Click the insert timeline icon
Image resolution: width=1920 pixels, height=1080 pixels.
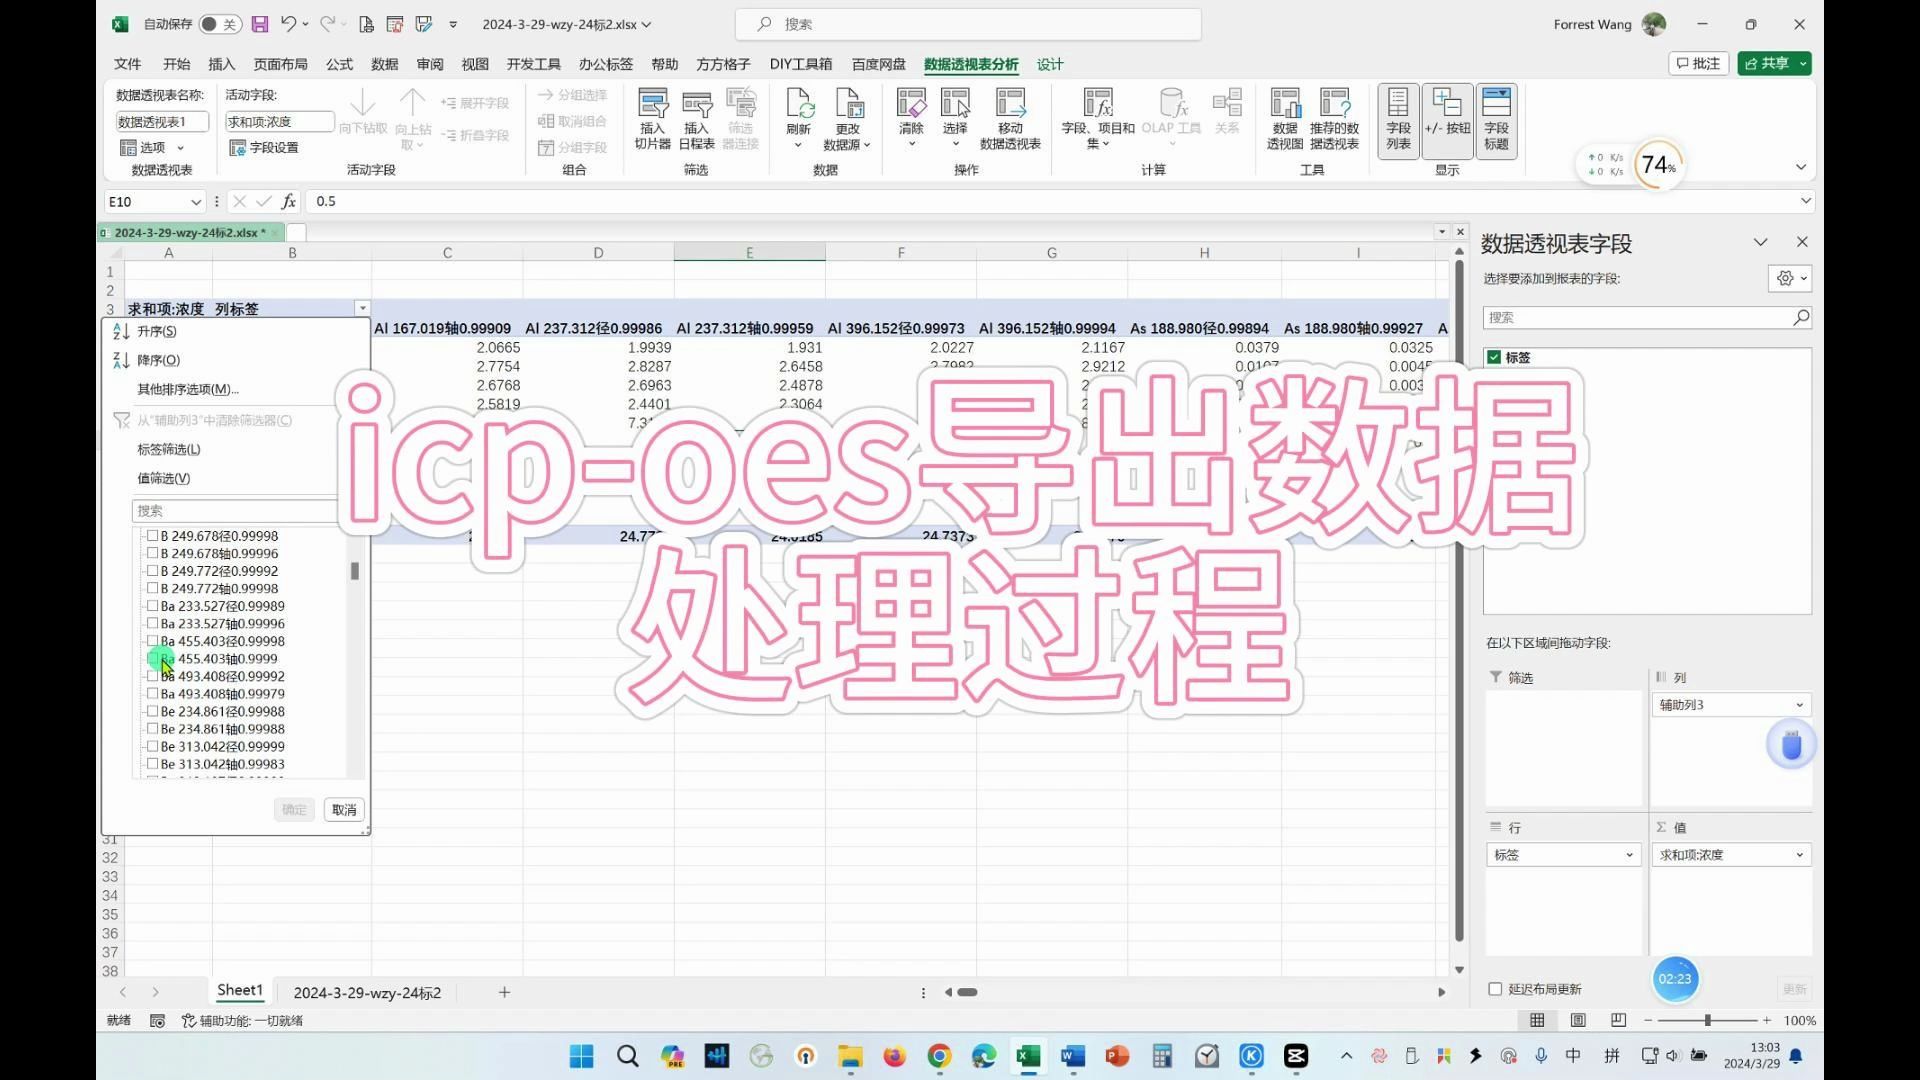pos(696,116)
